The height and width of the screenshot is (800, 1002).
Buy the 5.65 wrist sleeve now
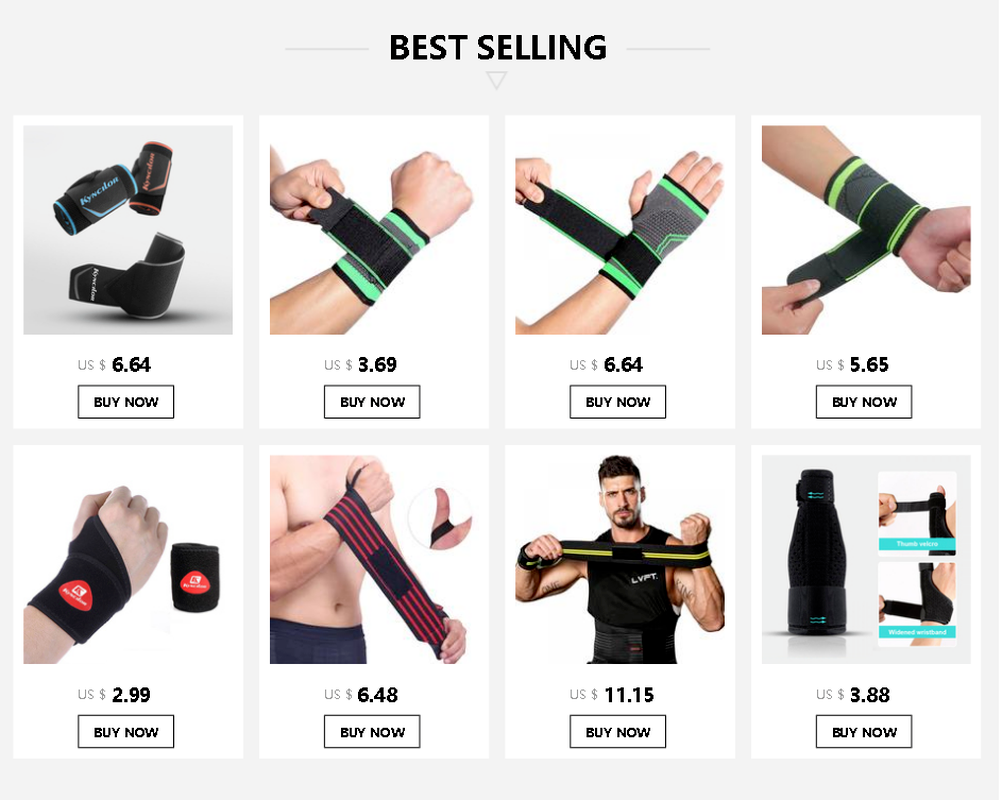click(x=864, y=402)
